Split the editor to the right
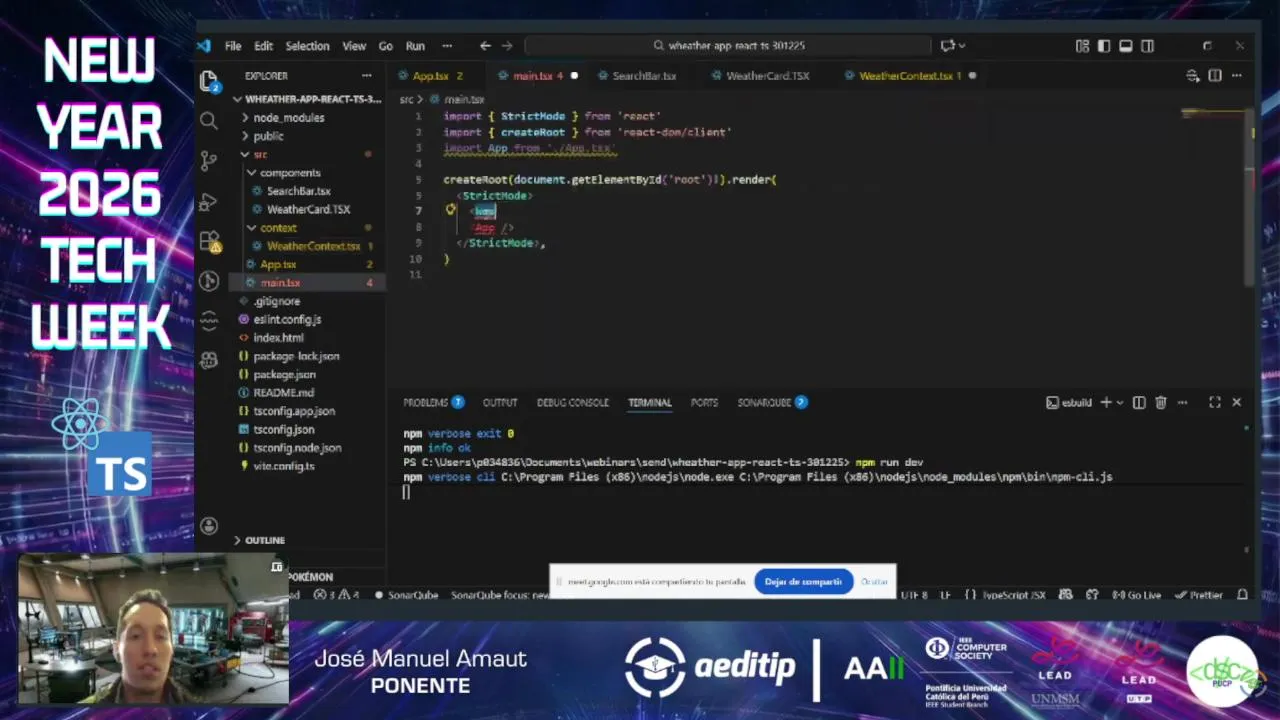The width and height of the screenshot is (1280, 720). [1215, 76]
